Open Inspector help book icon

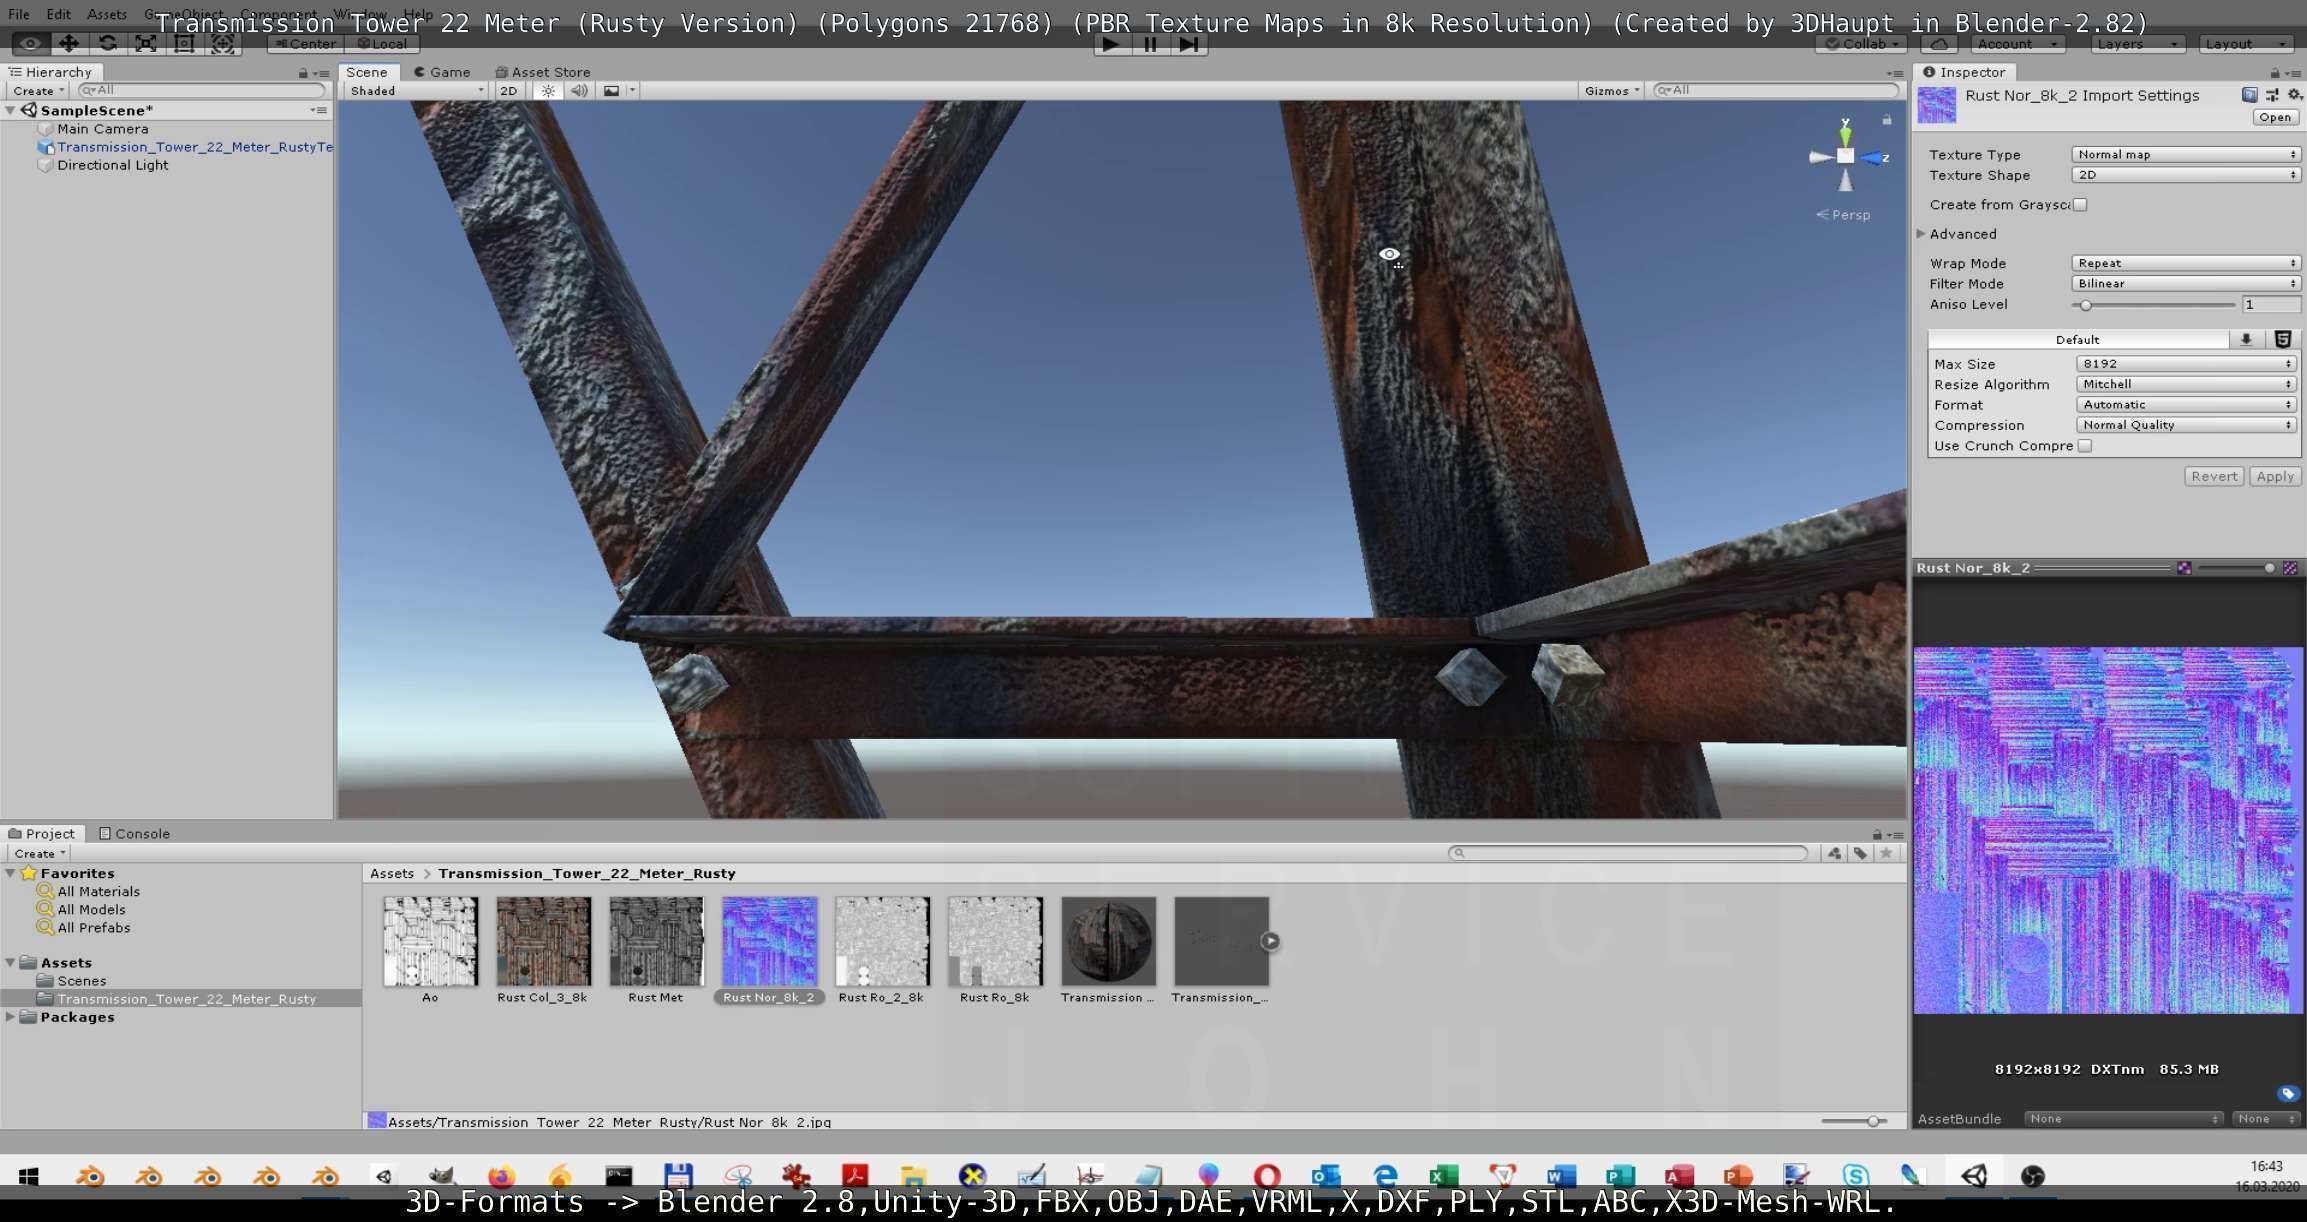tap(2249, 95)
